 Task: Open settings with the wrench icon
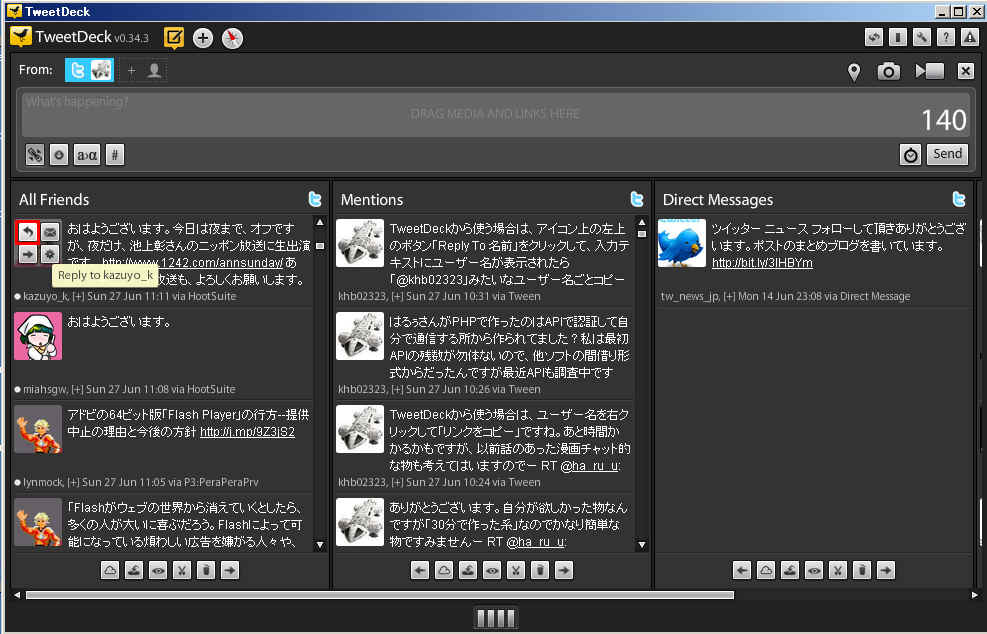pos(922,38)
